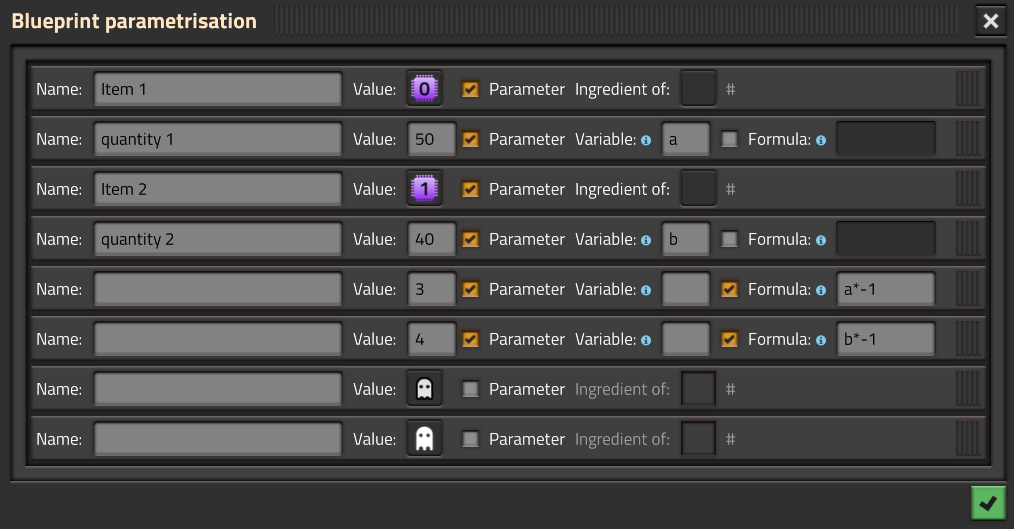The width and height of the screenshot is (1014, 529).
Task: Close the Blueprint parametrisation window
Action: tap(990, 21)
